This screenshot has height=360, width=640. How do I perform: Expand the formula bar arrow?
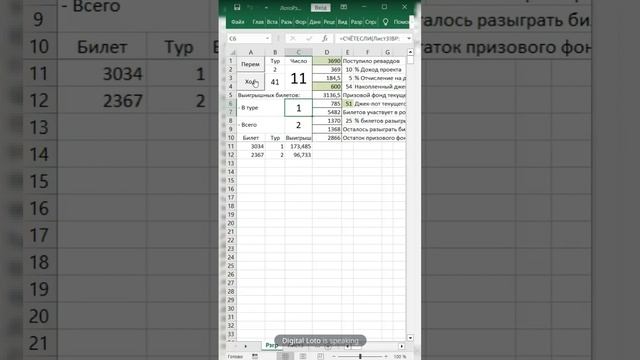tap(409, 38)
